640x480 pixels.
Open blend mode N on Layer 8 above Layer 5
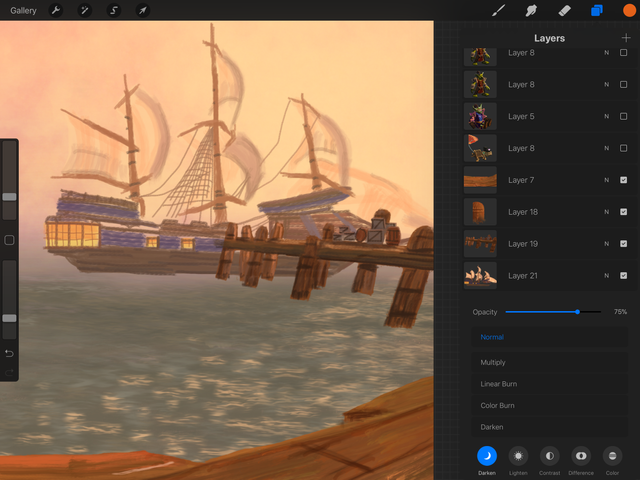click(x=607, y=84)
